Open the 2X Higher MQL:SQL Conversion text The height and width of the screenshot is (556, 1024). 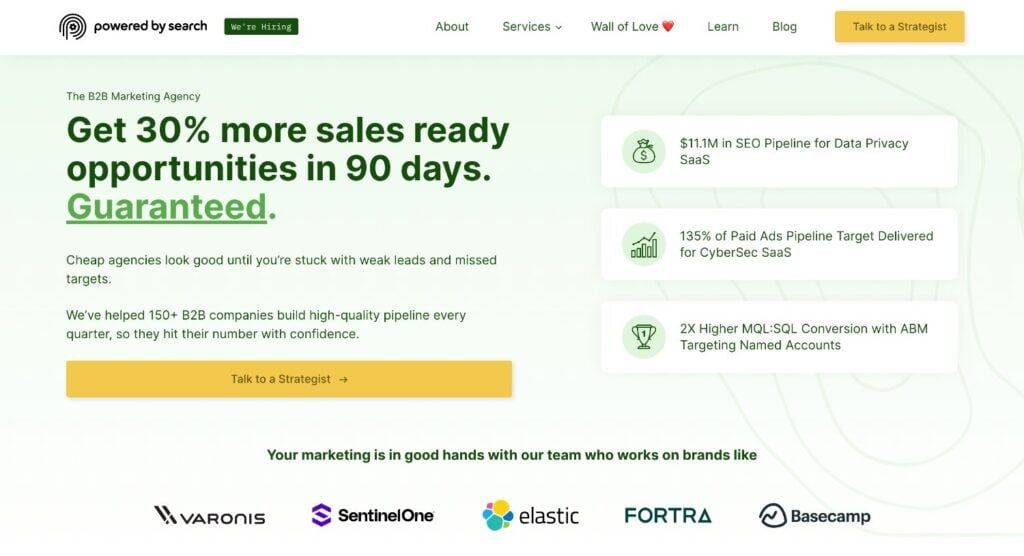pyautogui.click(x=804, y=337)
